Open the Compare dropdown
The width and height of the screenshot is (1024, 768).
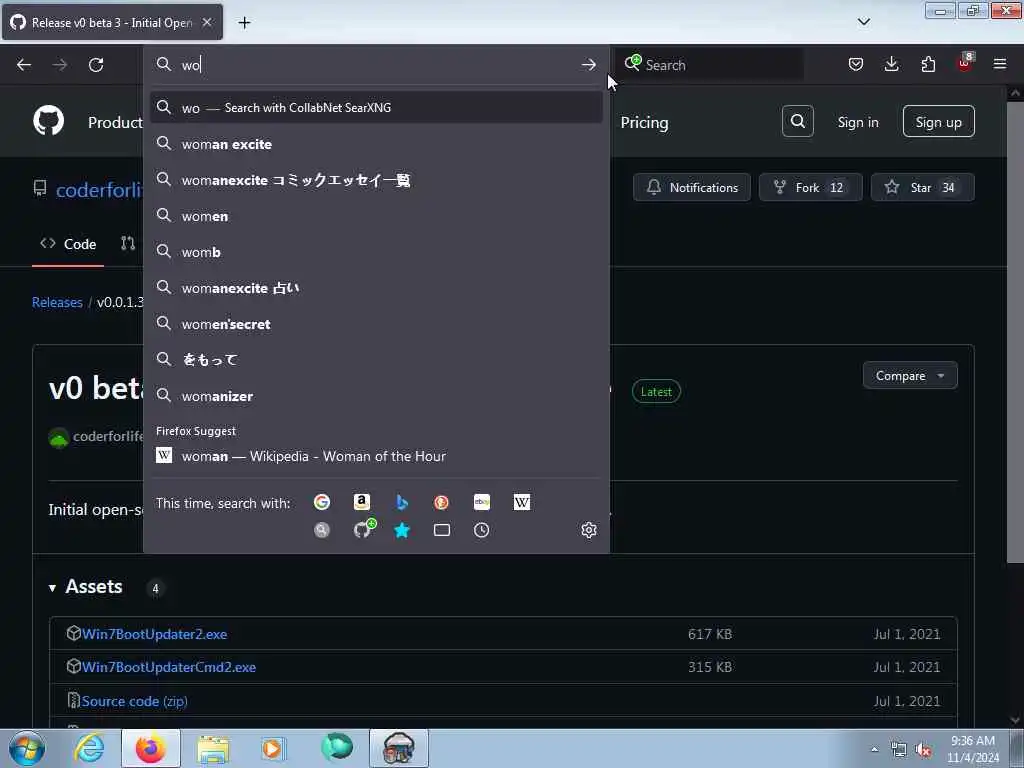pos(910,376)
